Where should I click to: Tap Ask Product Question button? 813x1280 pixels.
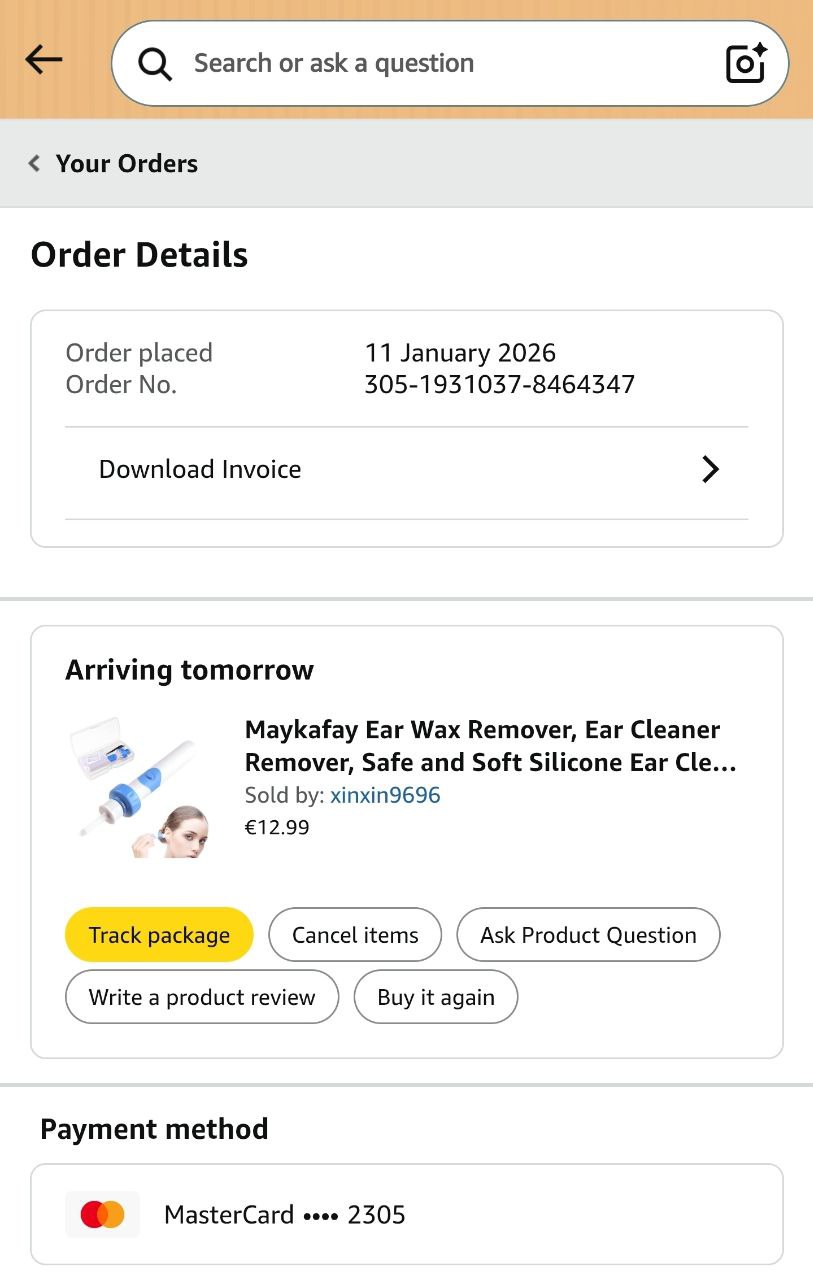[588, 935]
